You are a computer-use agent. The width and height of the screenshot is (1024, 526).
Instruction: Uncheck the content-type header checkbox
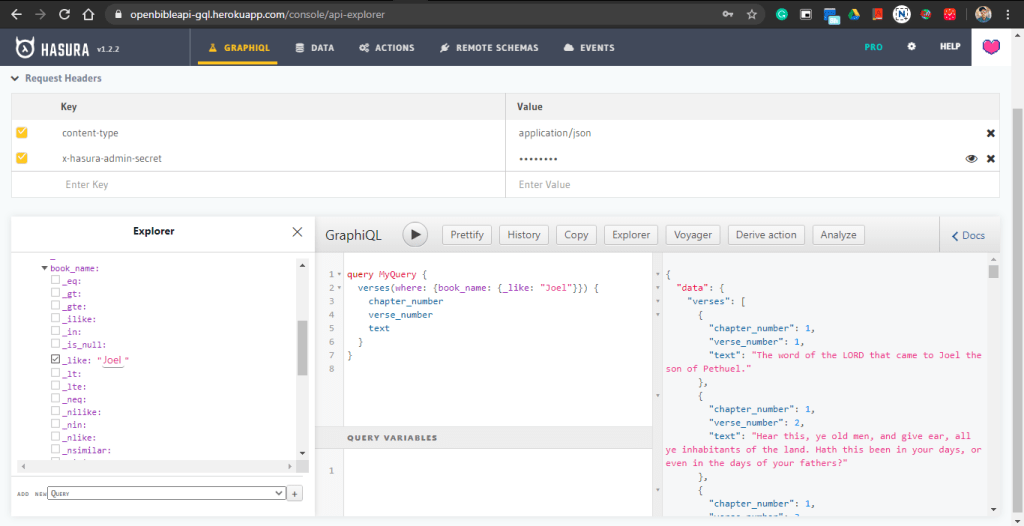[22, 133]
